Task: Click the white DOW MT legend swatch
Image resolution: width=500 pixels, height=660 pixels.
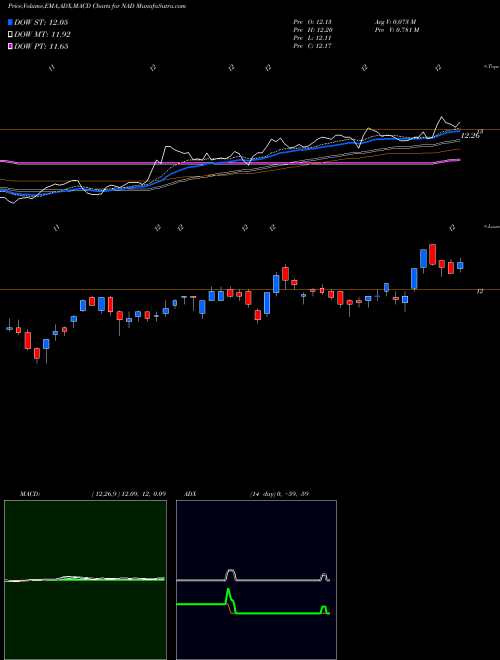Action: click(11, 35)
